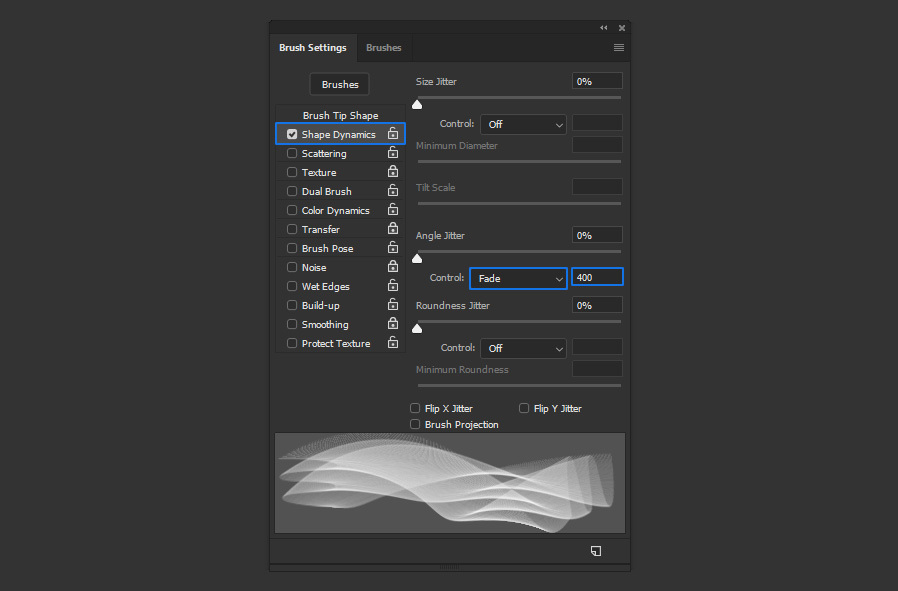Switch to the Brushes tab
The image size is (898, 591).
[x=384, y=48]
